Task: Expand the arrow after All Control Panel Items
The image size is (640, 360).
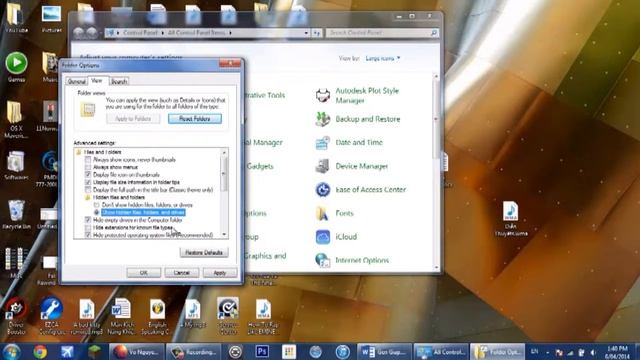Action: [231, 33]
